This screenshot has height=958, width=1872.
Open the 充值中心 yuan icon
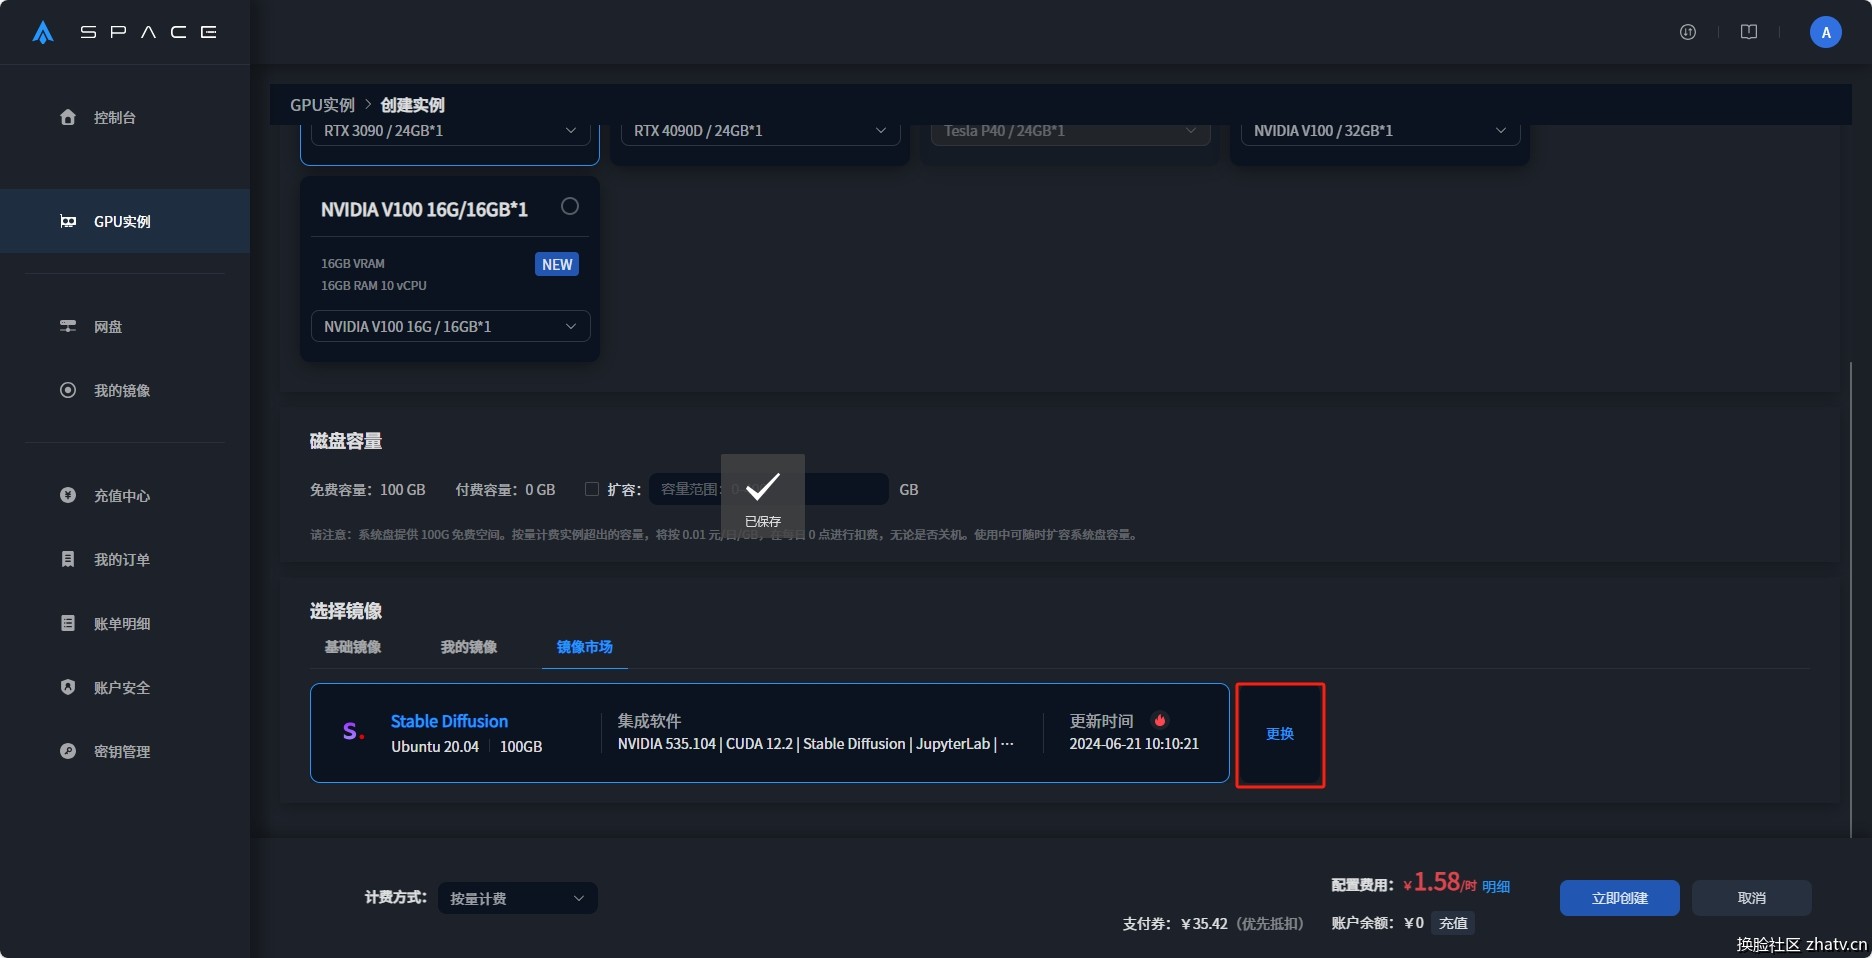tap(68, 495)
